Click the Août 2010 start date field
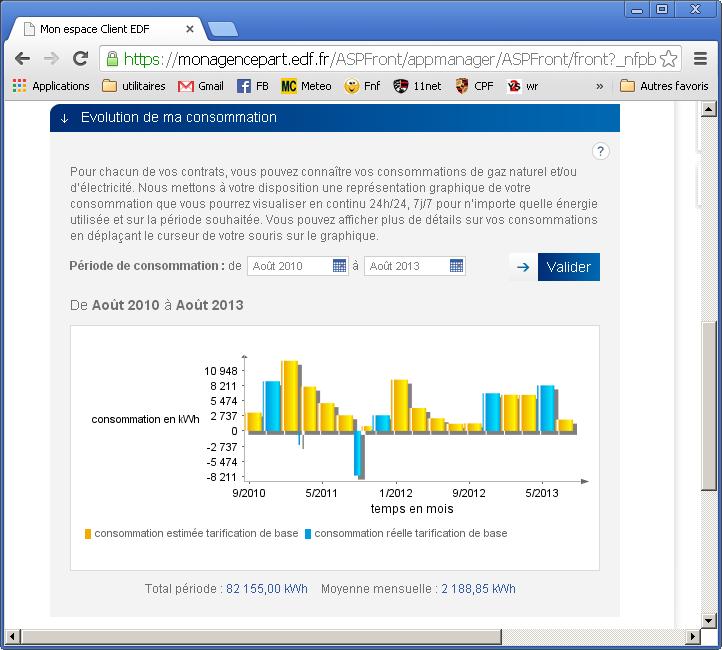722x650 pixels. coord(288,266)
